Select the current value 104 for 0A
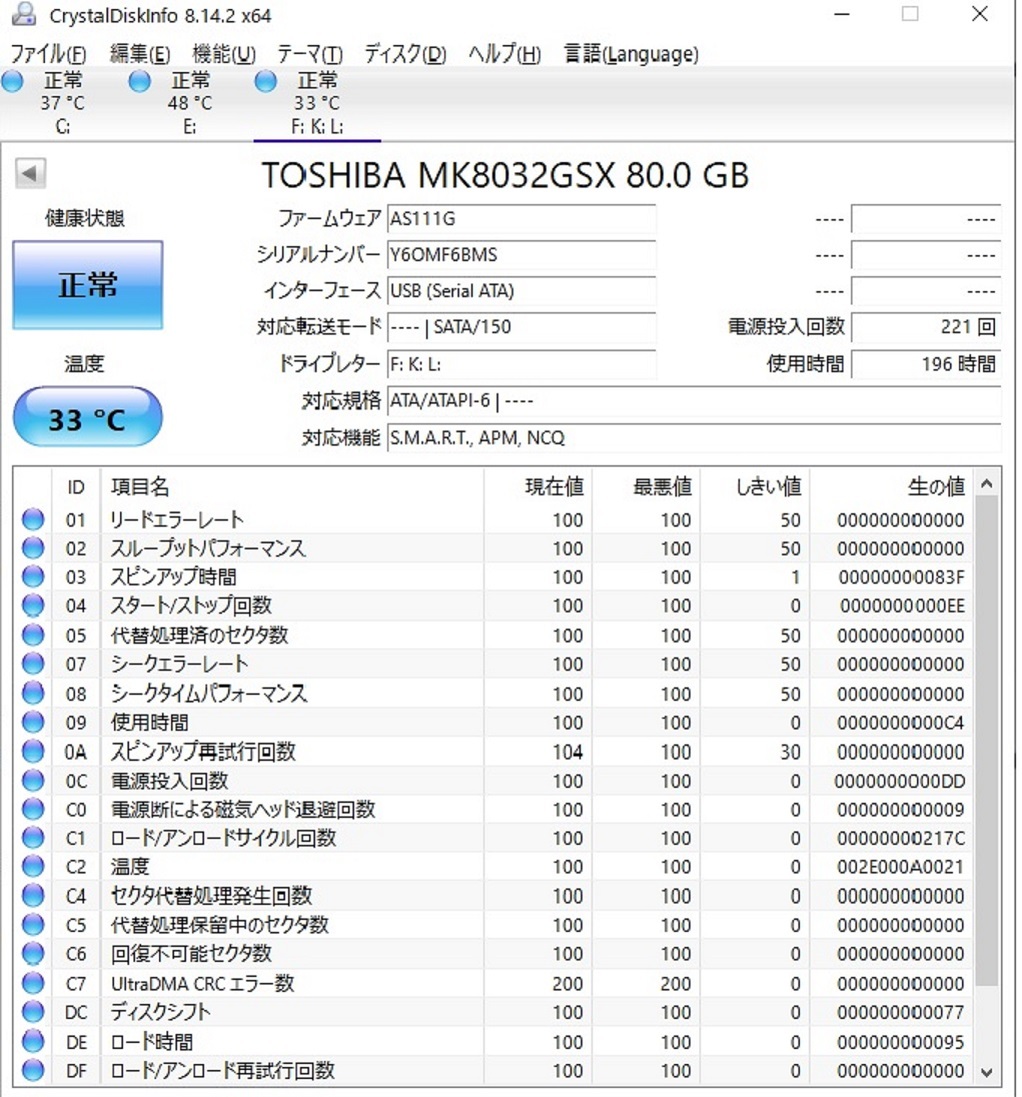 [567, 752]
